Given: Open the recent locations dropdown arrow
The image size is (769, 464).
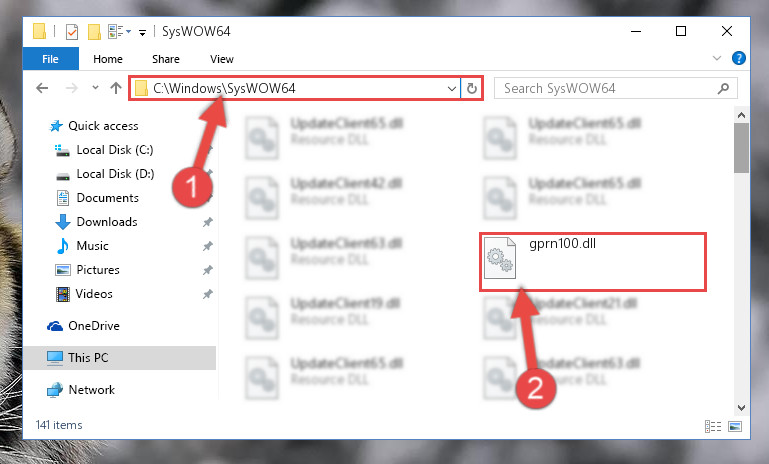Looking at the screenshot, I should pos(95,88).
